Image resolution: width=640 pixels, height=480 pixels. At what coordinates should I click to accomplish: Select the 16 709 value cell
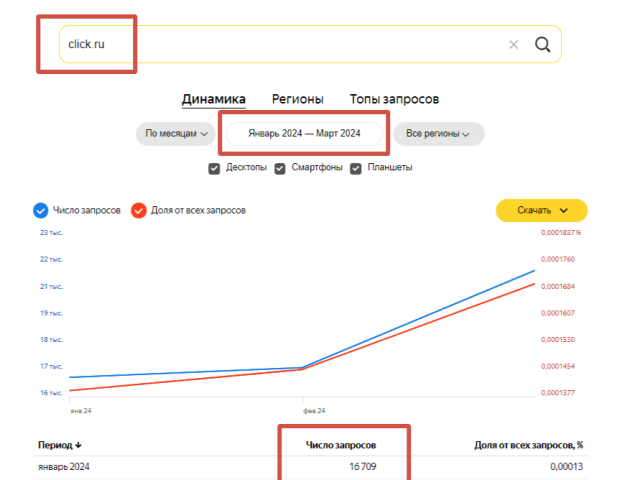click(x=362, y=467)
